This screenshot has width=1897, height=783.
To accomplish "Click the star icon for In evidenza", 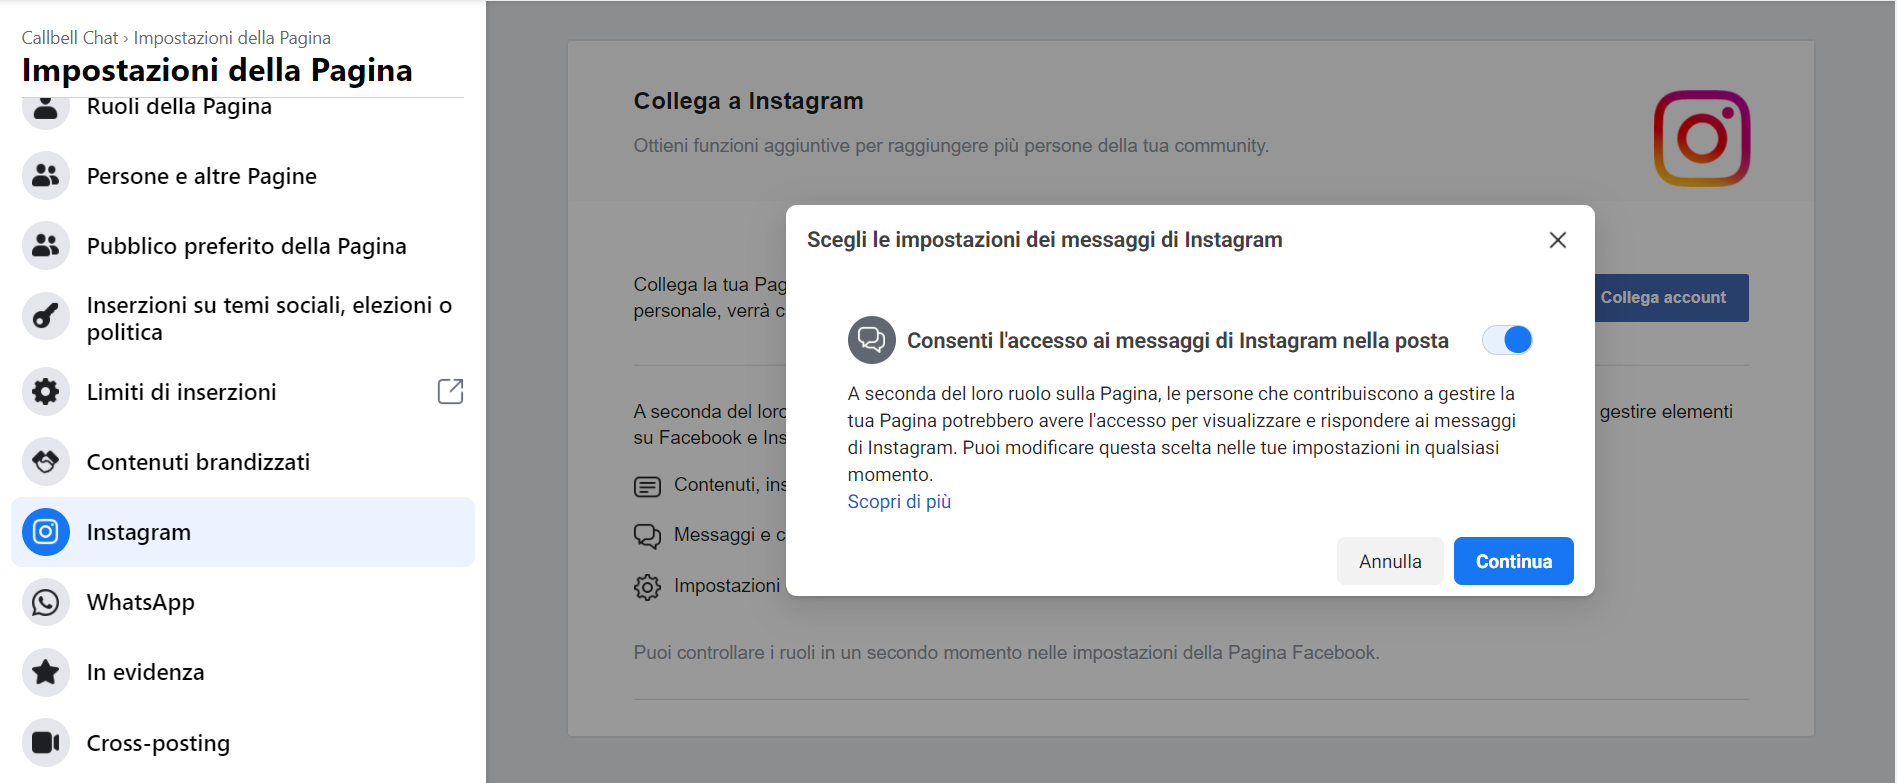I will click(x=46, y=672).
